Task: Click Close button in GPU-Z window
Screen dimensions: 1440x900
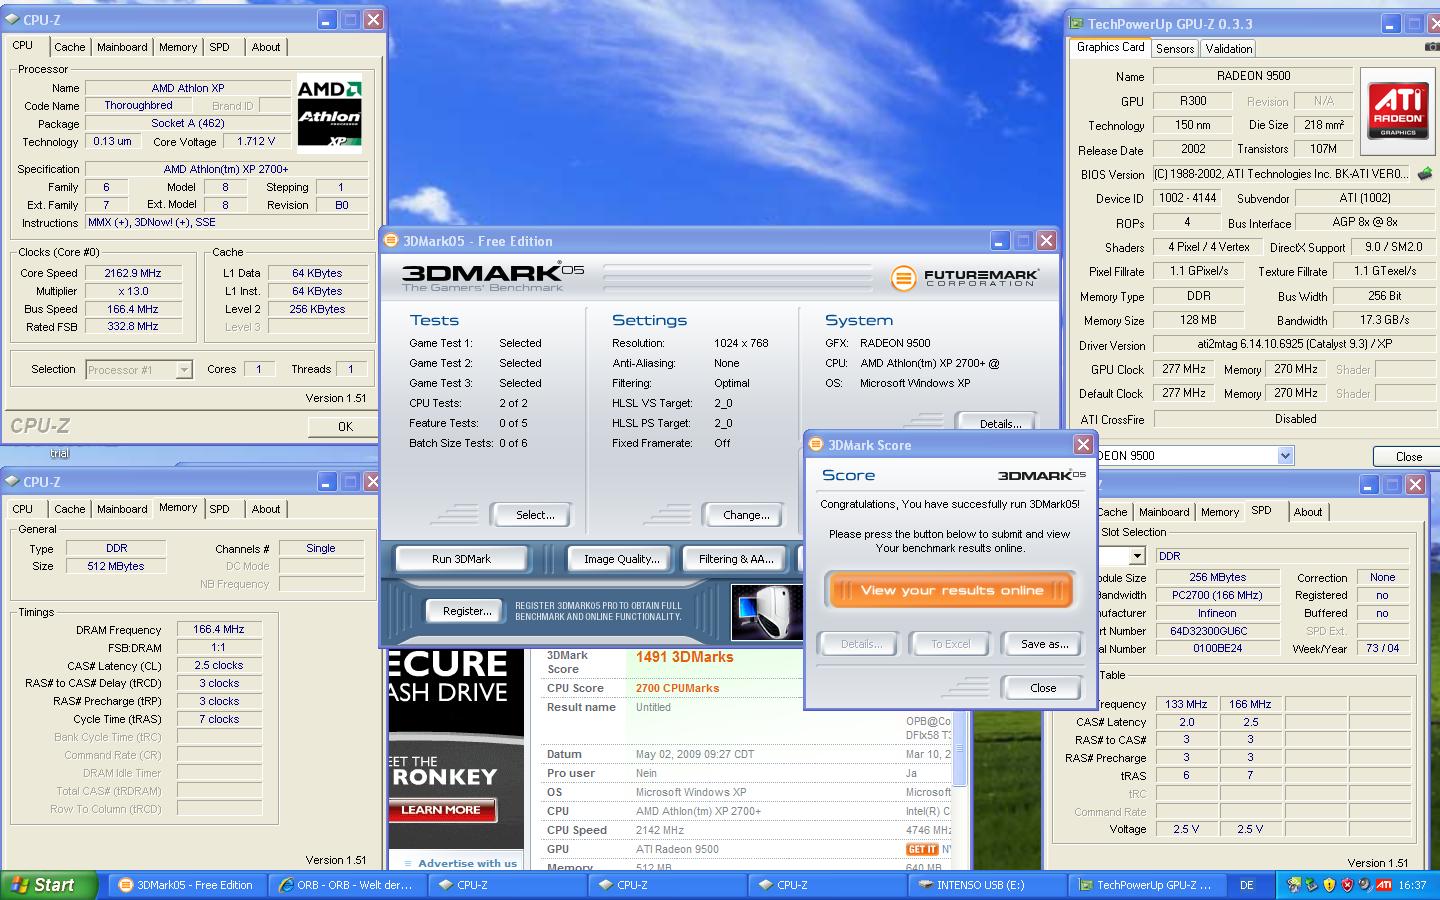Action: tap(1408, 456)
